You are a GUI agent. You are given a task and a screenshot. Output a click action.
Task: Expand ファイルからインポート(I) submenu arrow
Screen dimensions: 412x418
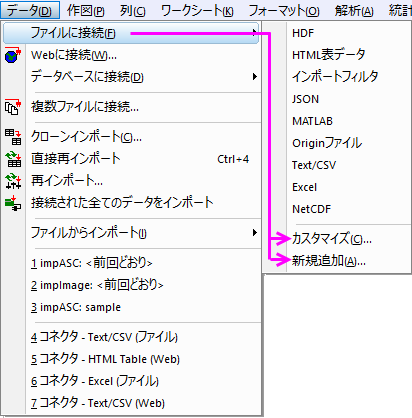pyautogui.click(x=255, y=233)
